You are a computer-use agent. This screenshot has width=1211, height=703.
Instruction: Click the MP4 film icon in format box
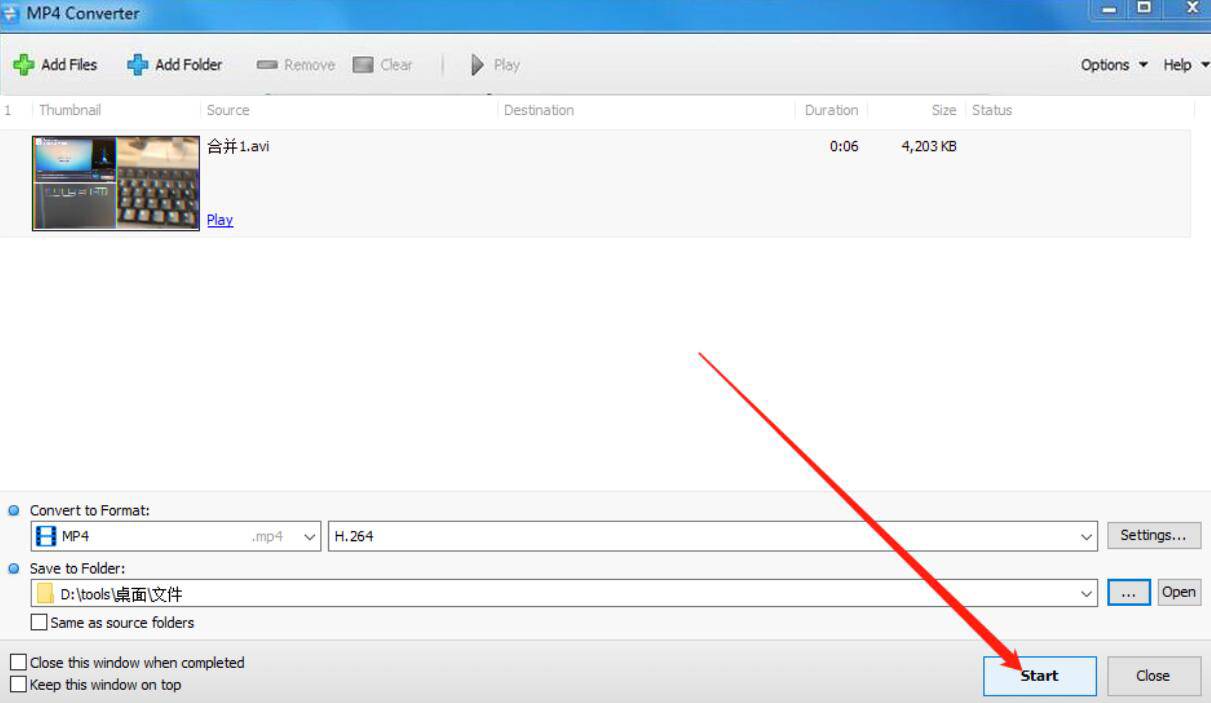click(x=45, y=537)
